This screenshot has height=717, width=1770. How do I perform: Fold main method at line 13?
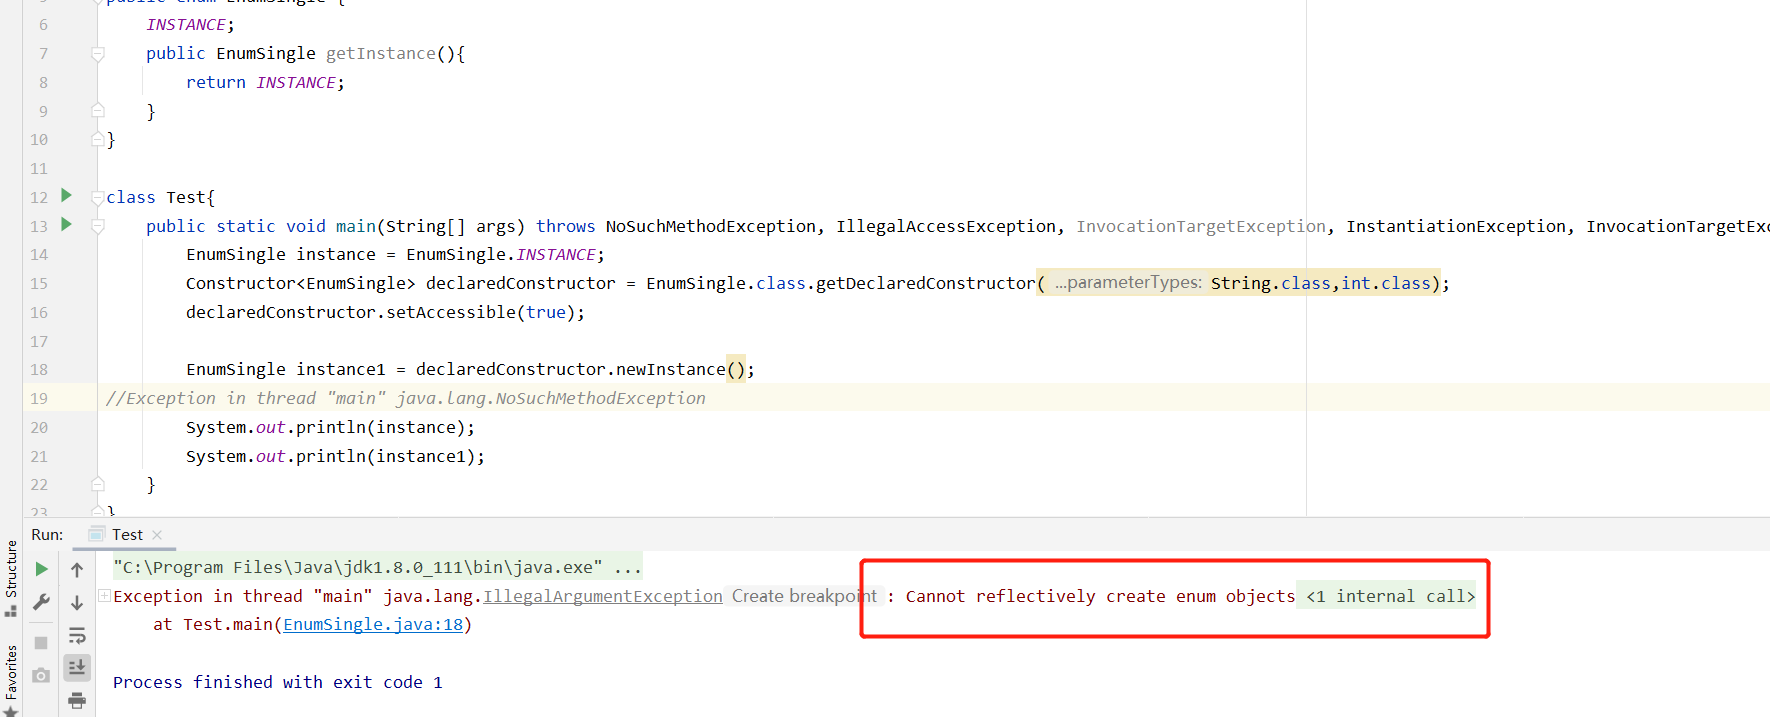coord(98,226)
